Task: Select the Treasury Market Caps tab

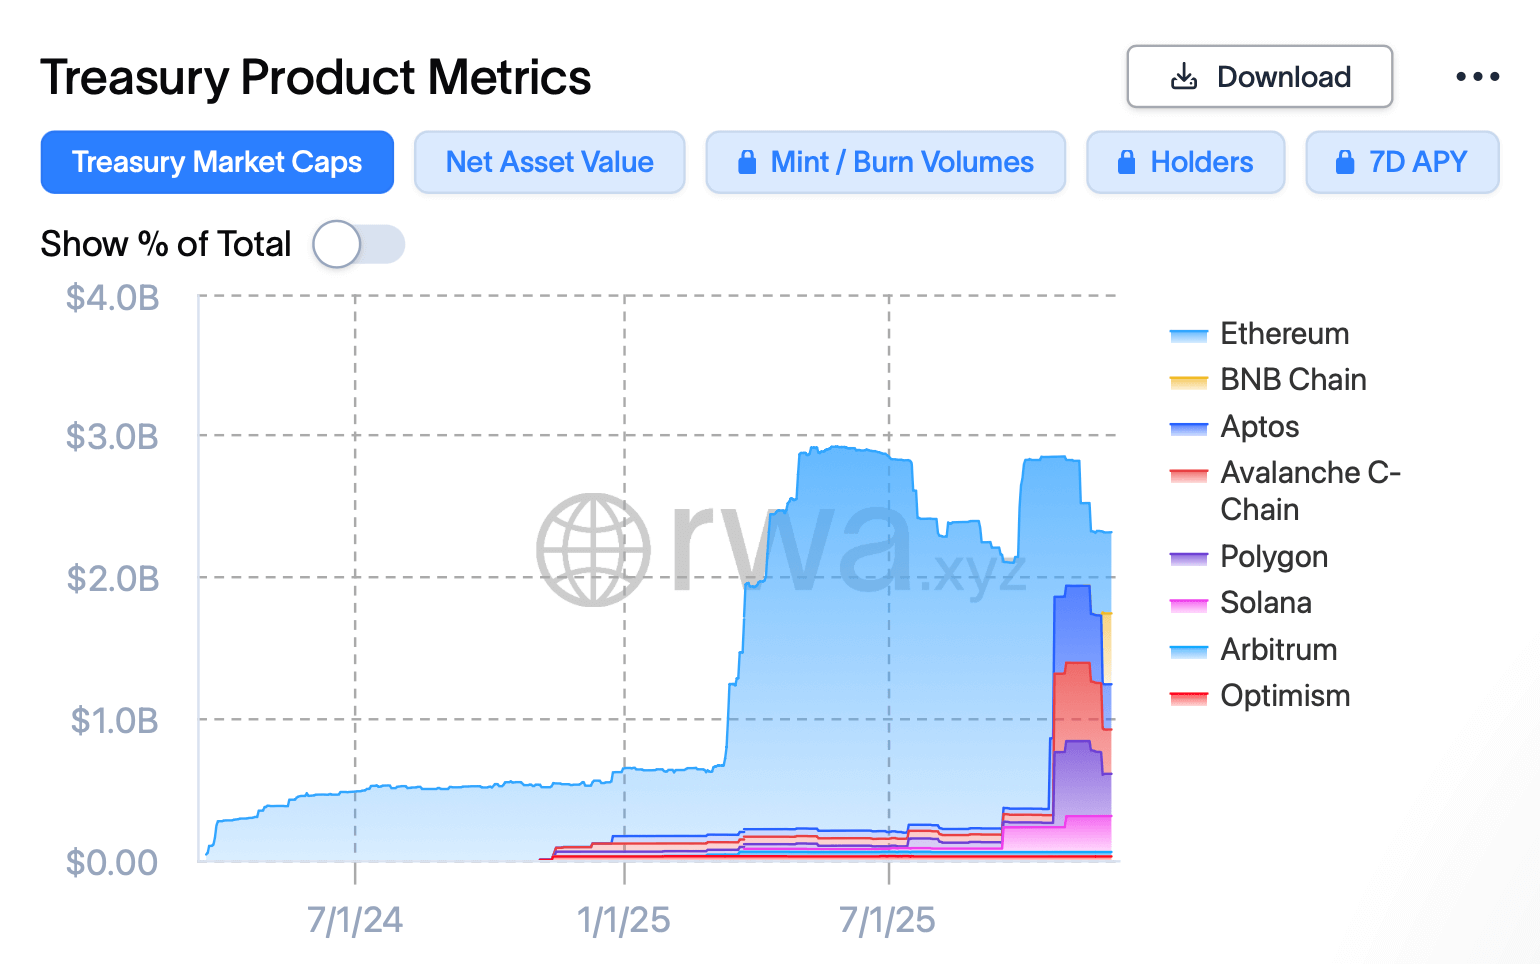Action: click(217, 162)
